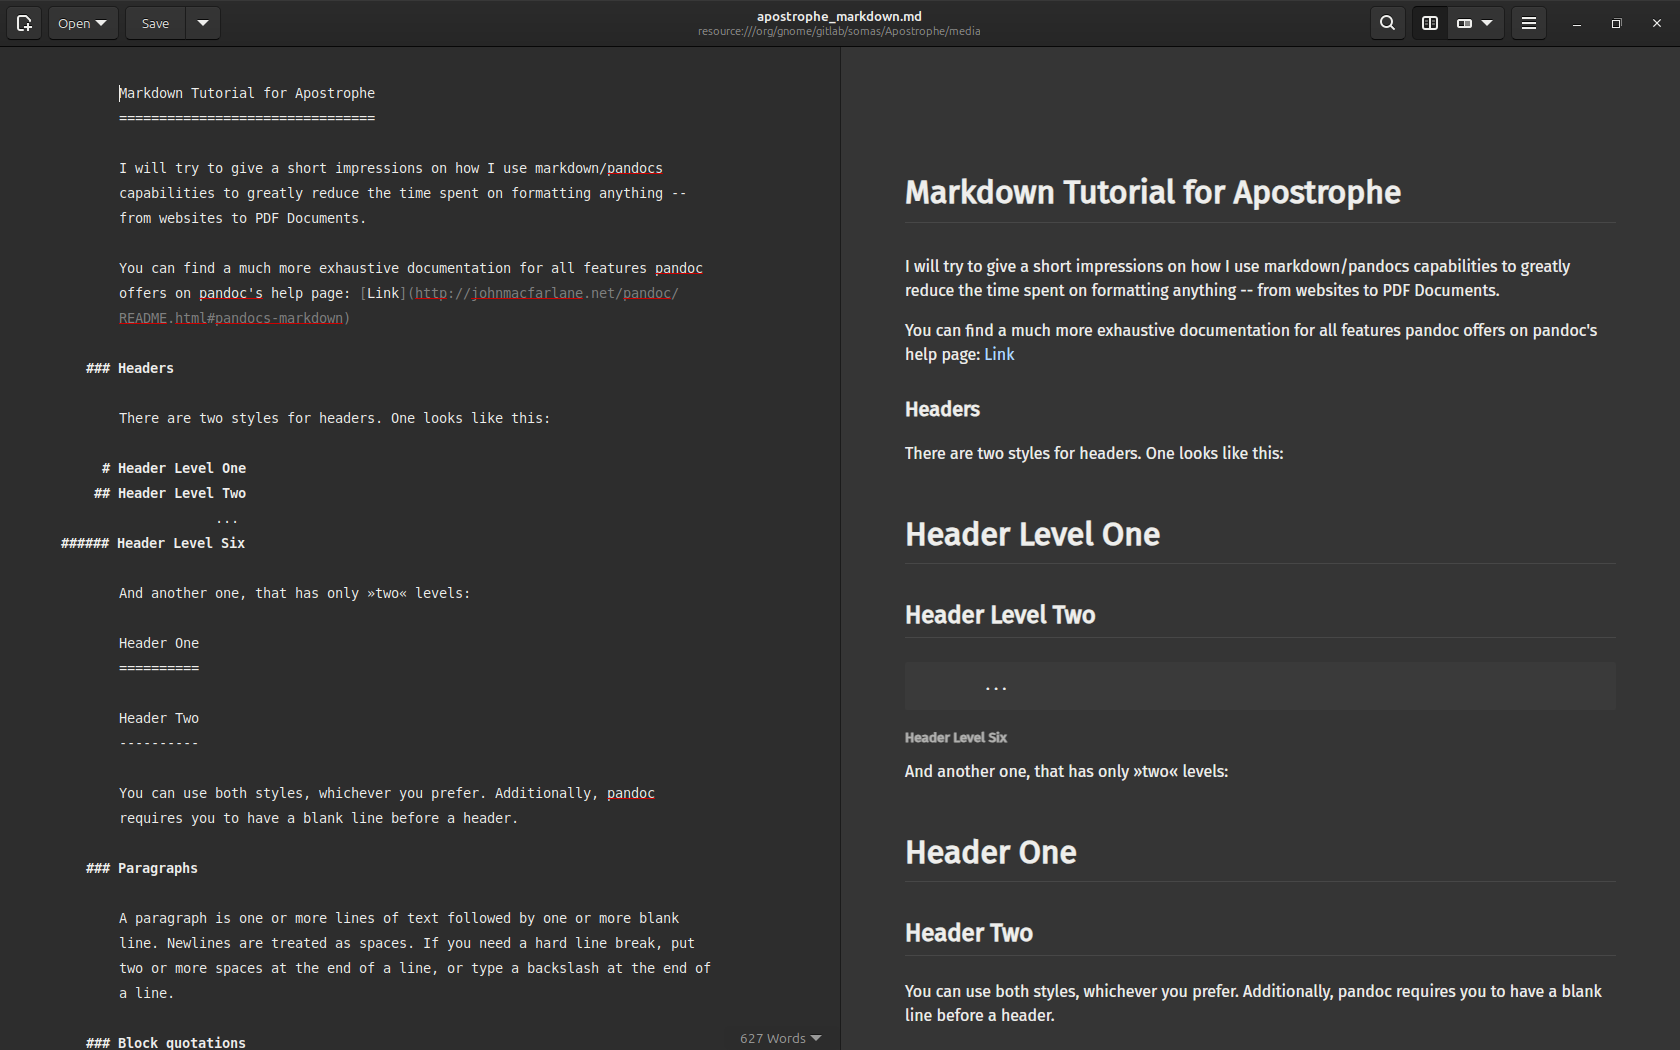Click the '...' code block in preview

pyautogui.click(x=1259, y=687)
